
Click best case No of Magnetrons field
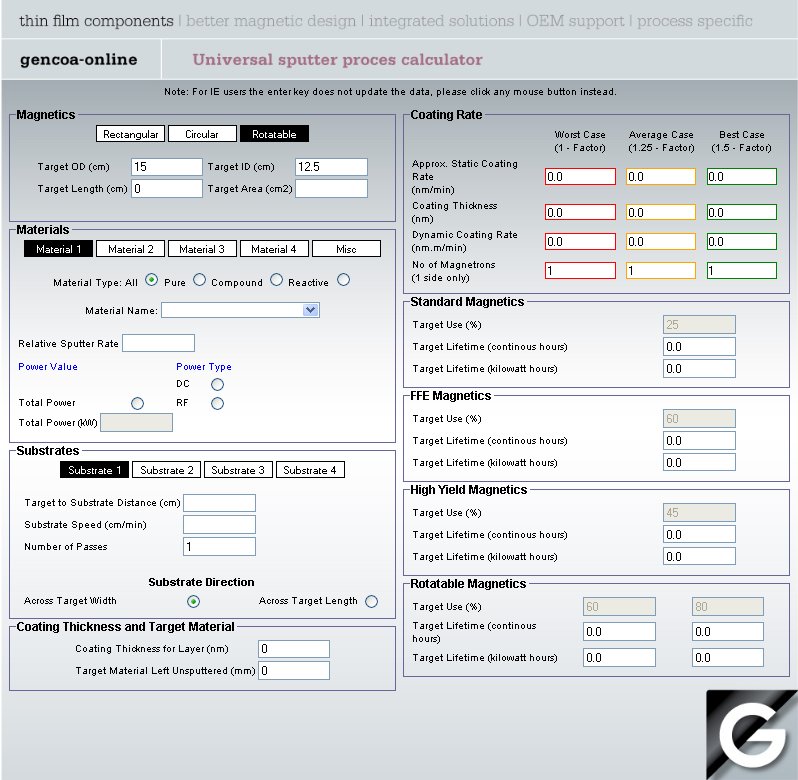click(x=742, y=270)
